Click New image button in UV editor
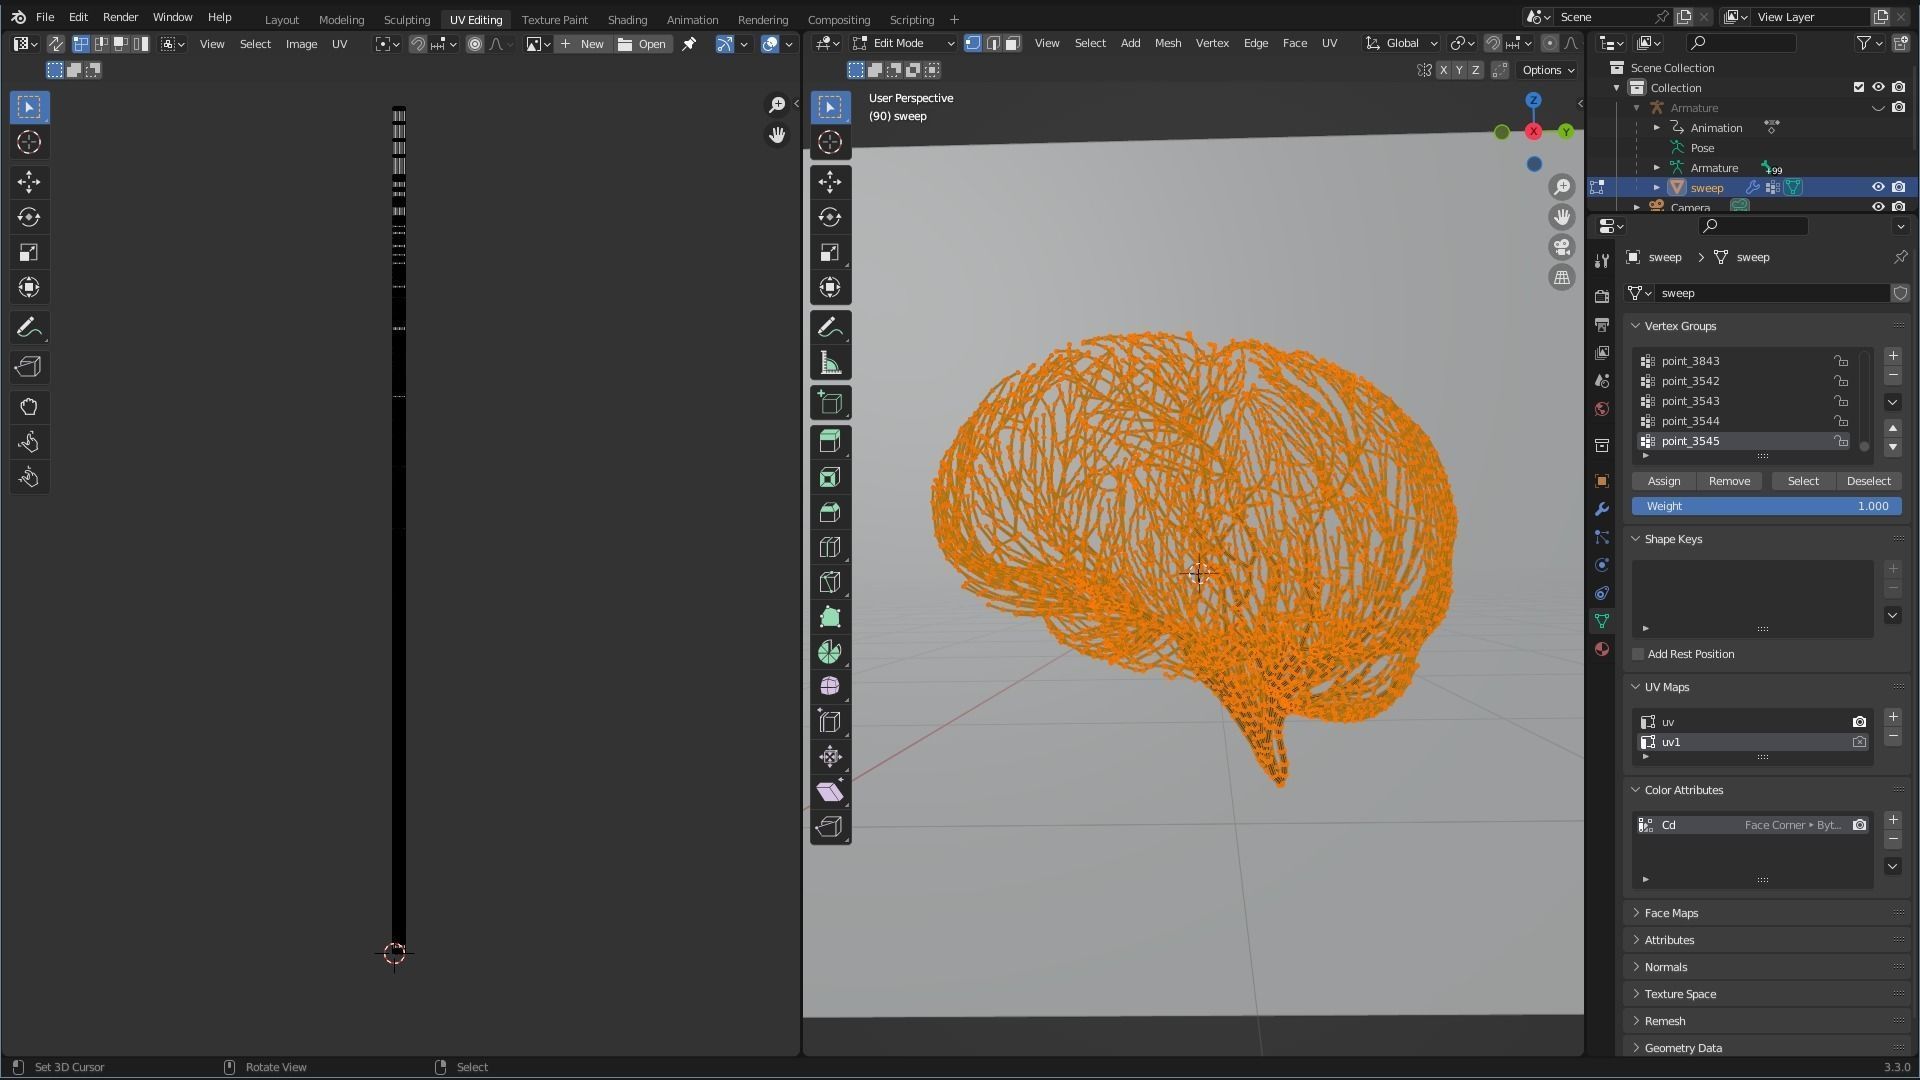 click(584, 43)
